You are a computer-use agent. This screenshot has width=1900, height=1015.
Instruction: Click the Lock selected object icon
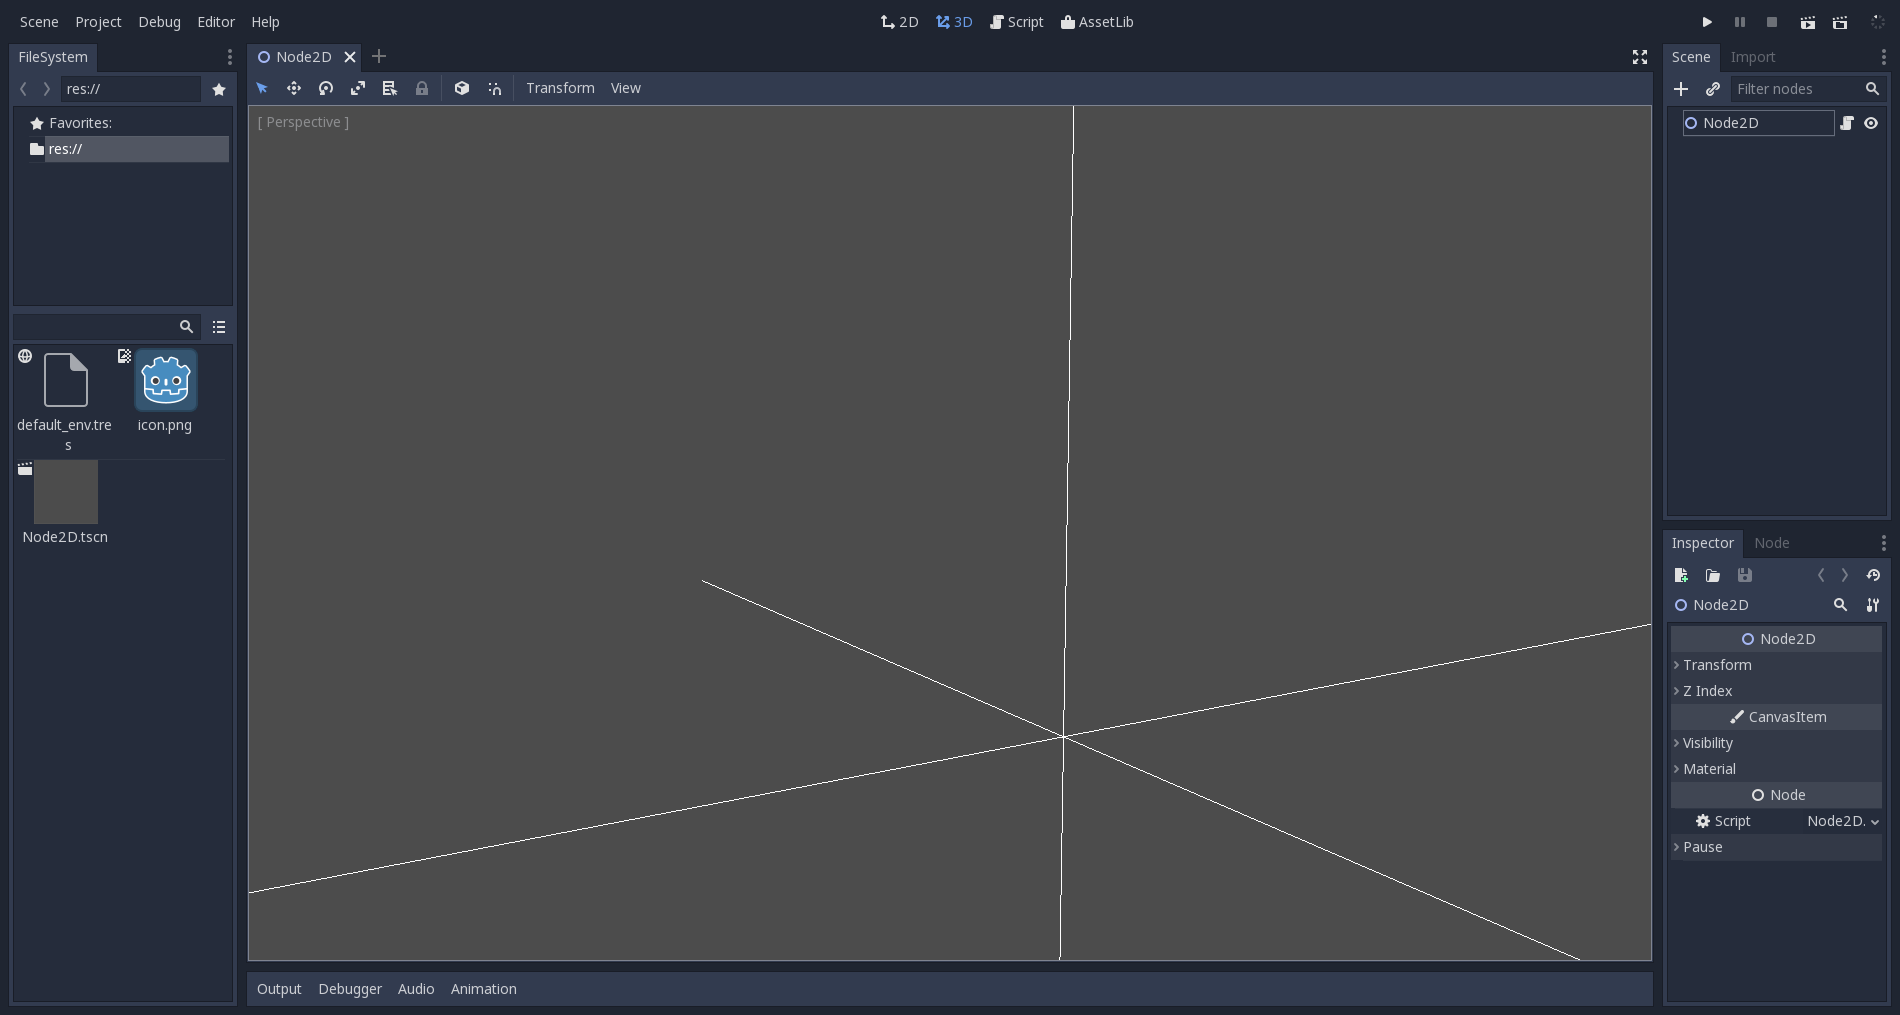[x=422, y=88]
